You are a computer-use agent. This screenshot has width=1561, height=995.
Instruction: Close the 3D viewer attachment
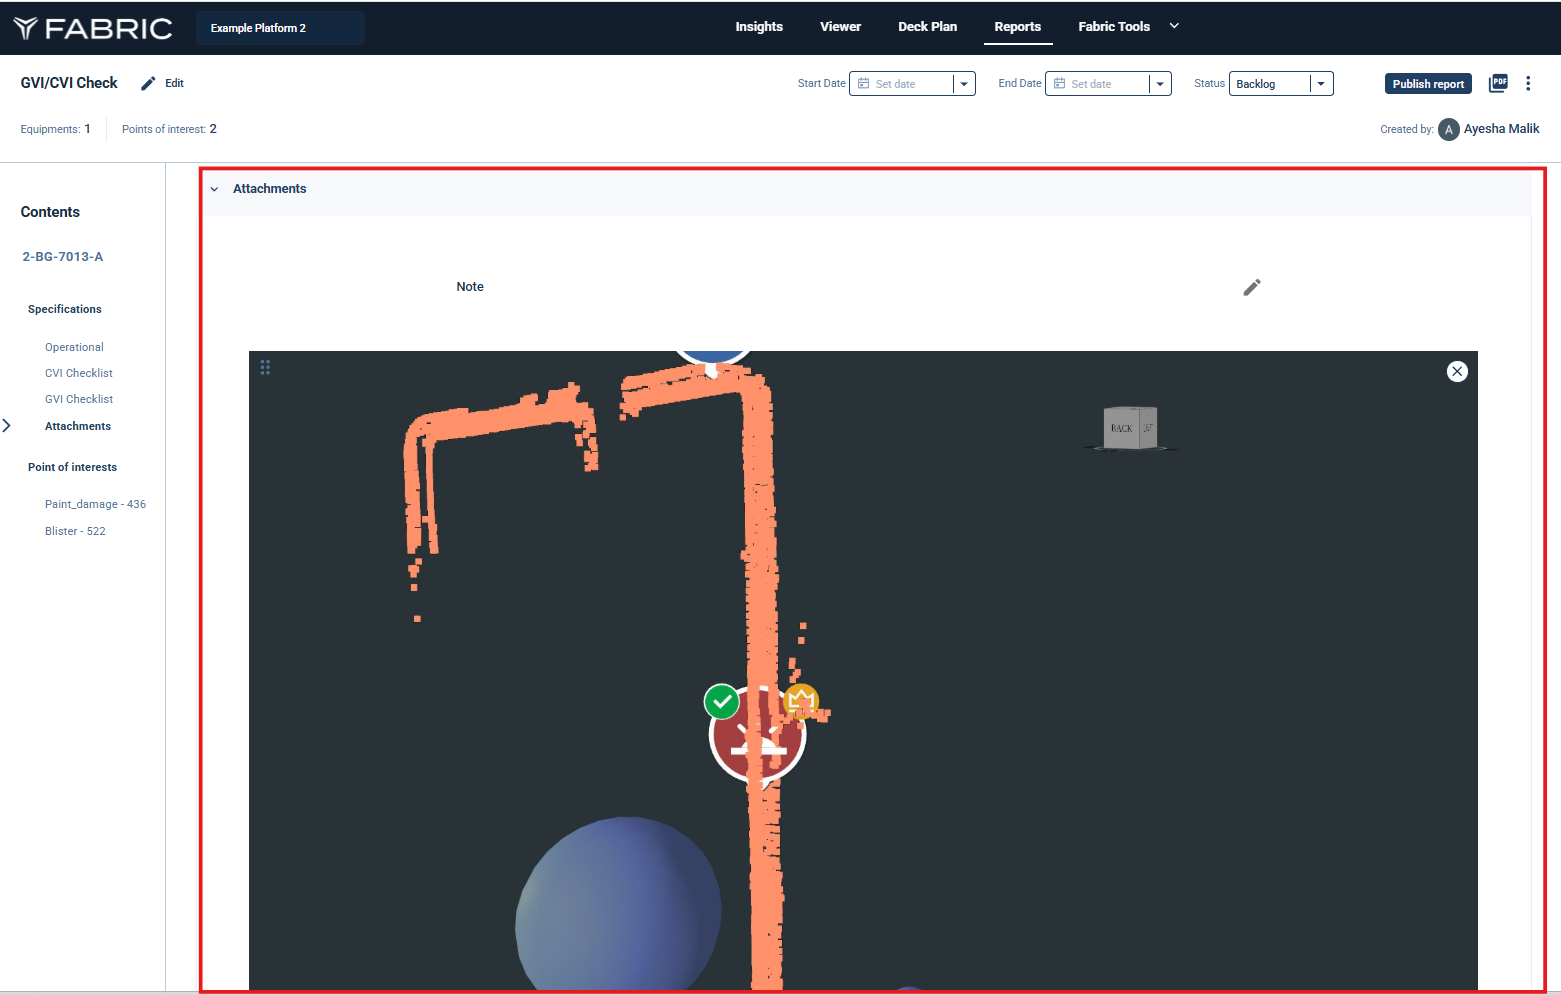pyautogui.click(x=1456, y=372)
